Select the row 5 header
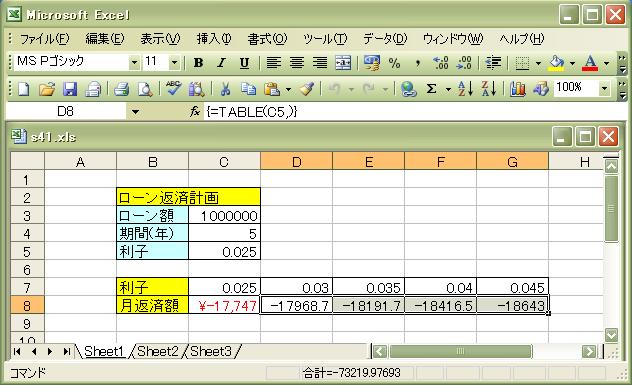This screenshot has width=632, height=385. 27,252
